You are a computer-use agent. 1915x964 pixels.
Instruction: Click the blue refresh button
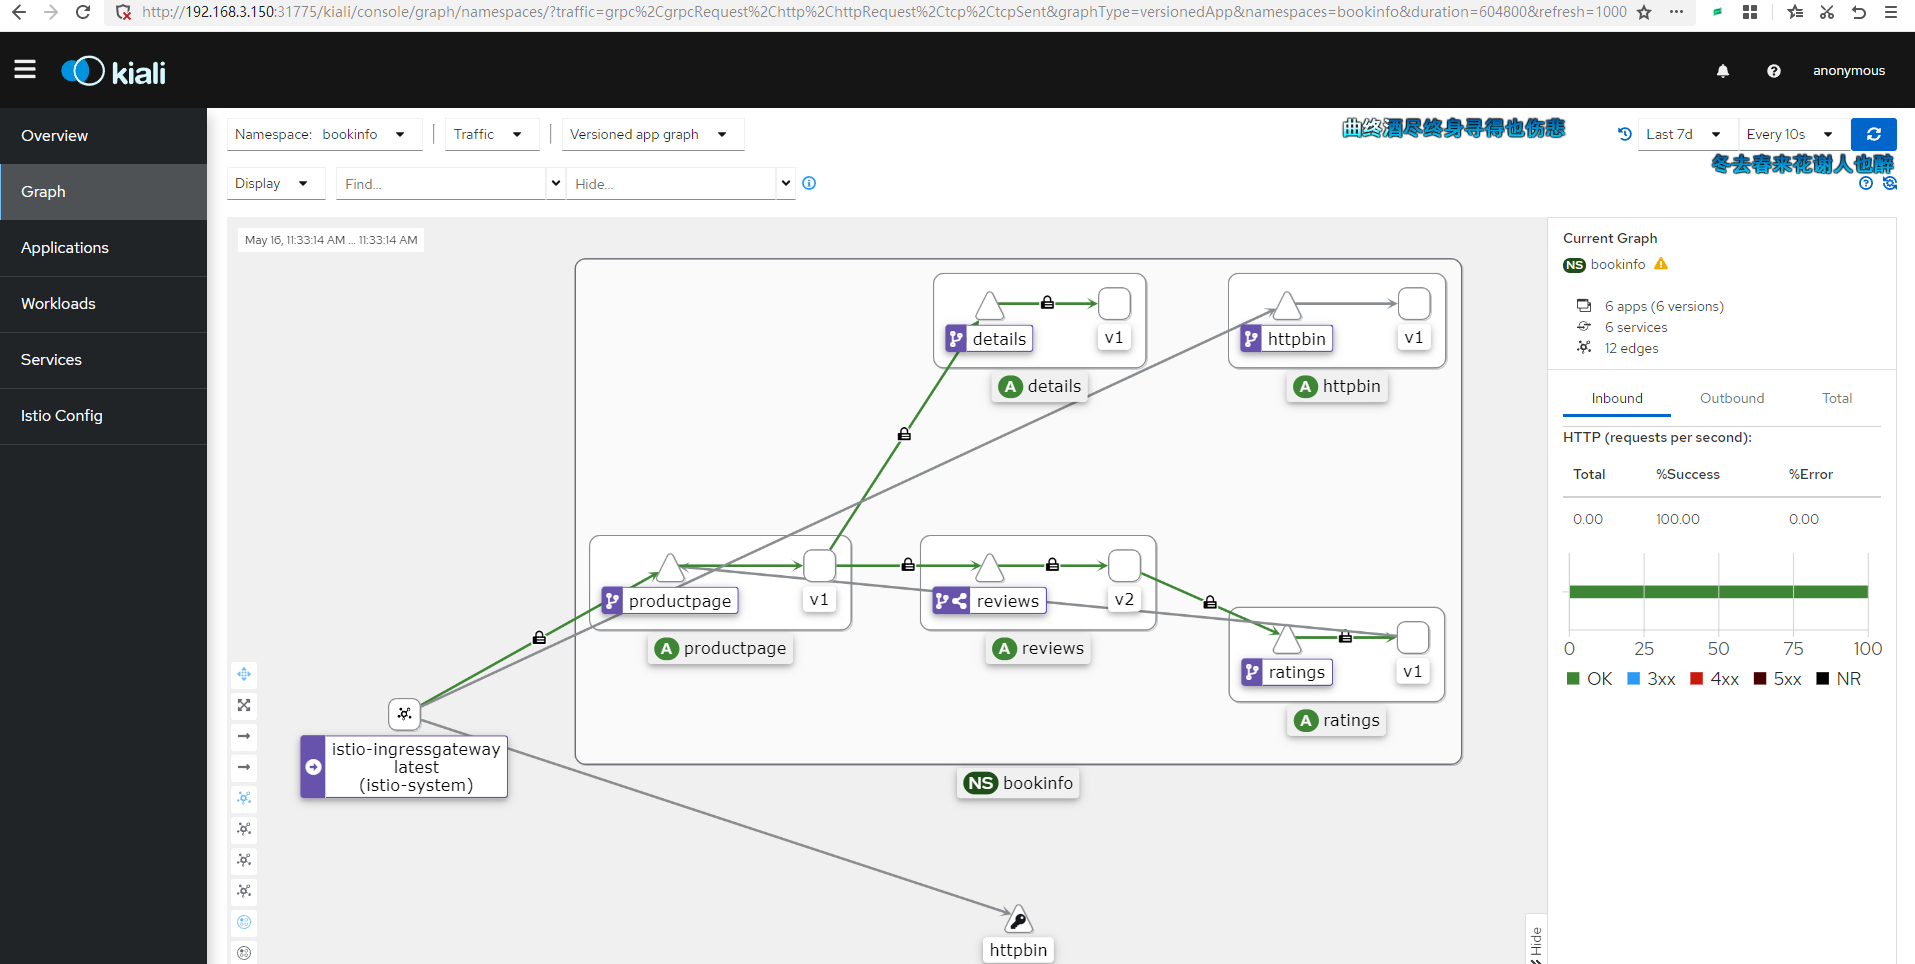coord(1873,134)
